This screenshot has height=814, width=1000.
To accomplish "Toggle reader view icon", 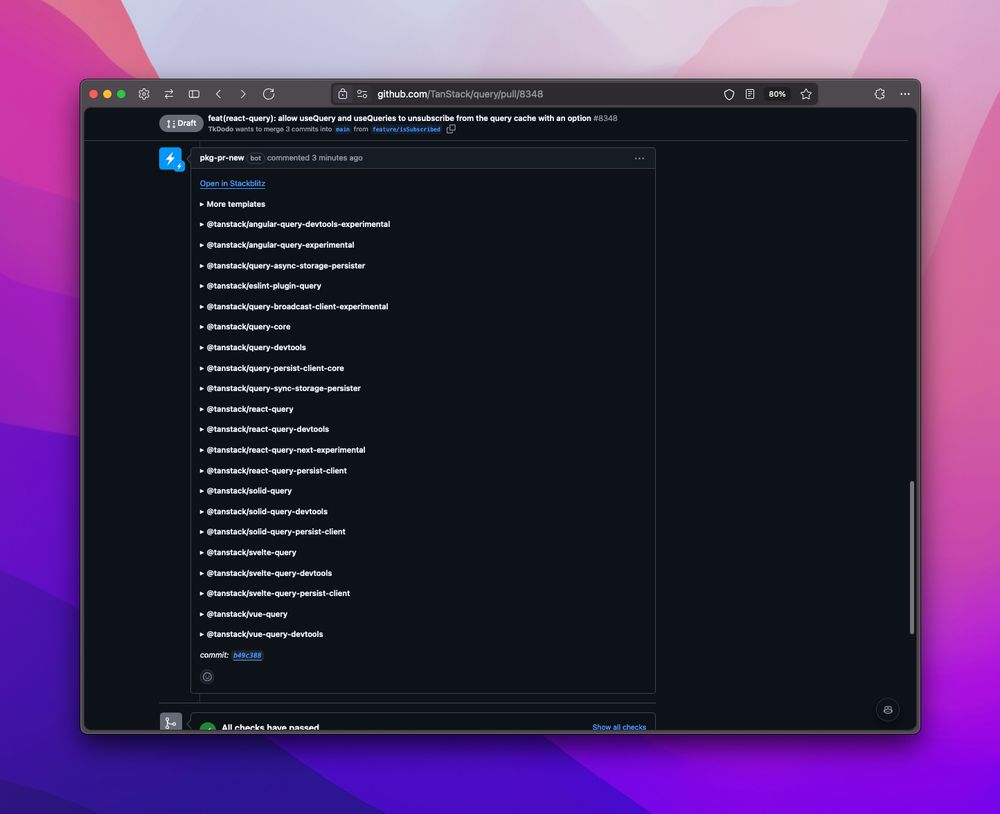I will 749,94.
